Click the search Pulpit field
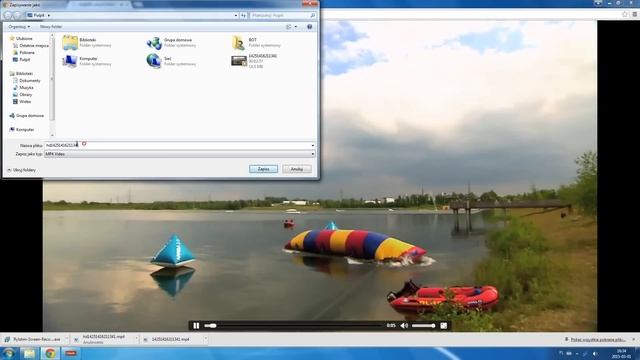Screen dimensions: 640x360 tap(282, 15)
